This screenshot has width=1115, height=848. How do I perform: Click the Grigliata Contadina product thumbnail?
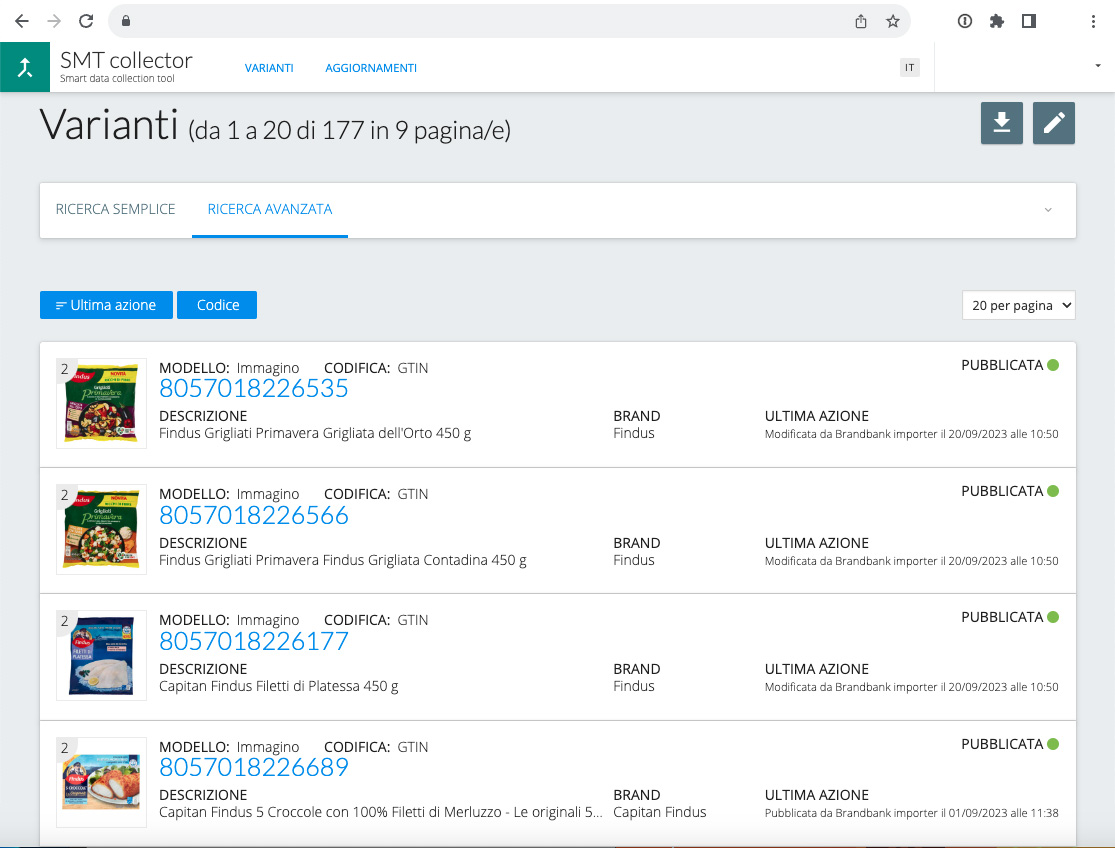(102, 529)
